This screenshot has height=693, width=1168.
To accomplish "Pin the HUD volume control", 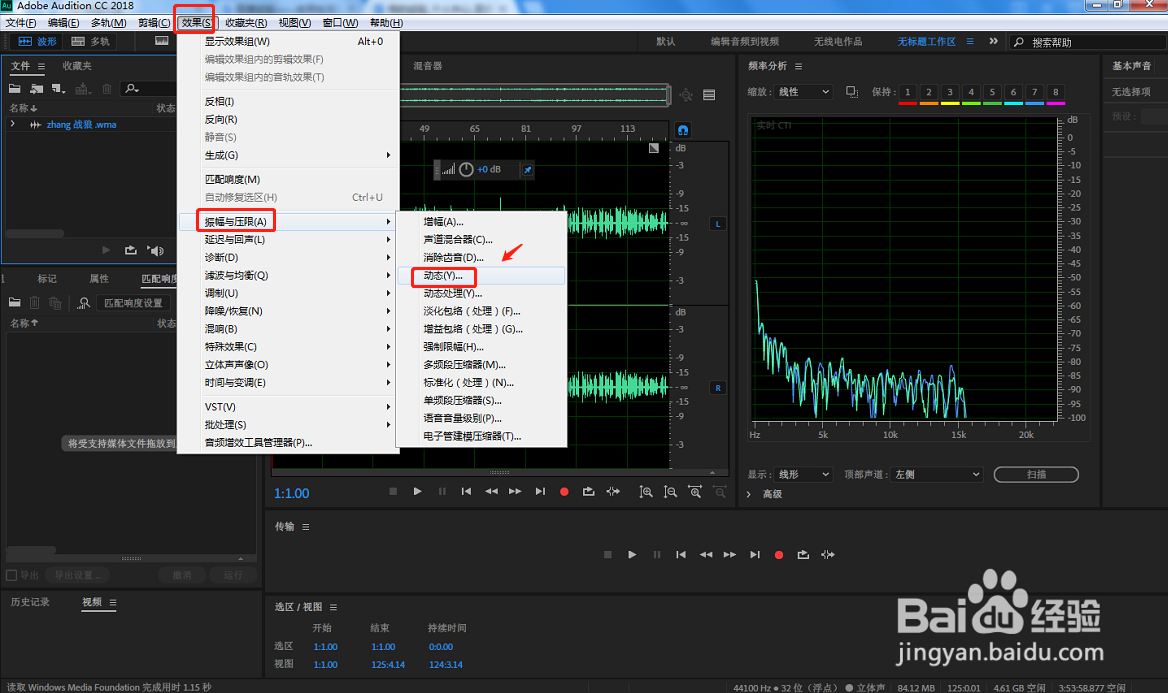I will click(x=527, y=170).
